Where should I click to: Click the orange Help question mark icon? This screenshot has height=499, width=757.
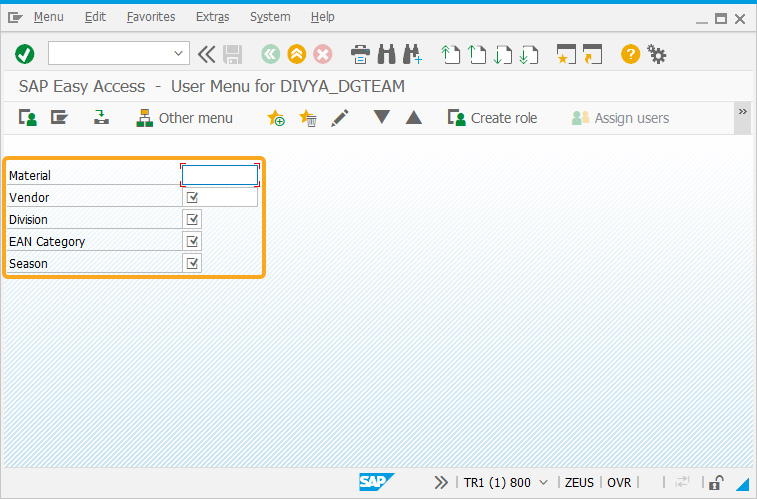[630, 54]
